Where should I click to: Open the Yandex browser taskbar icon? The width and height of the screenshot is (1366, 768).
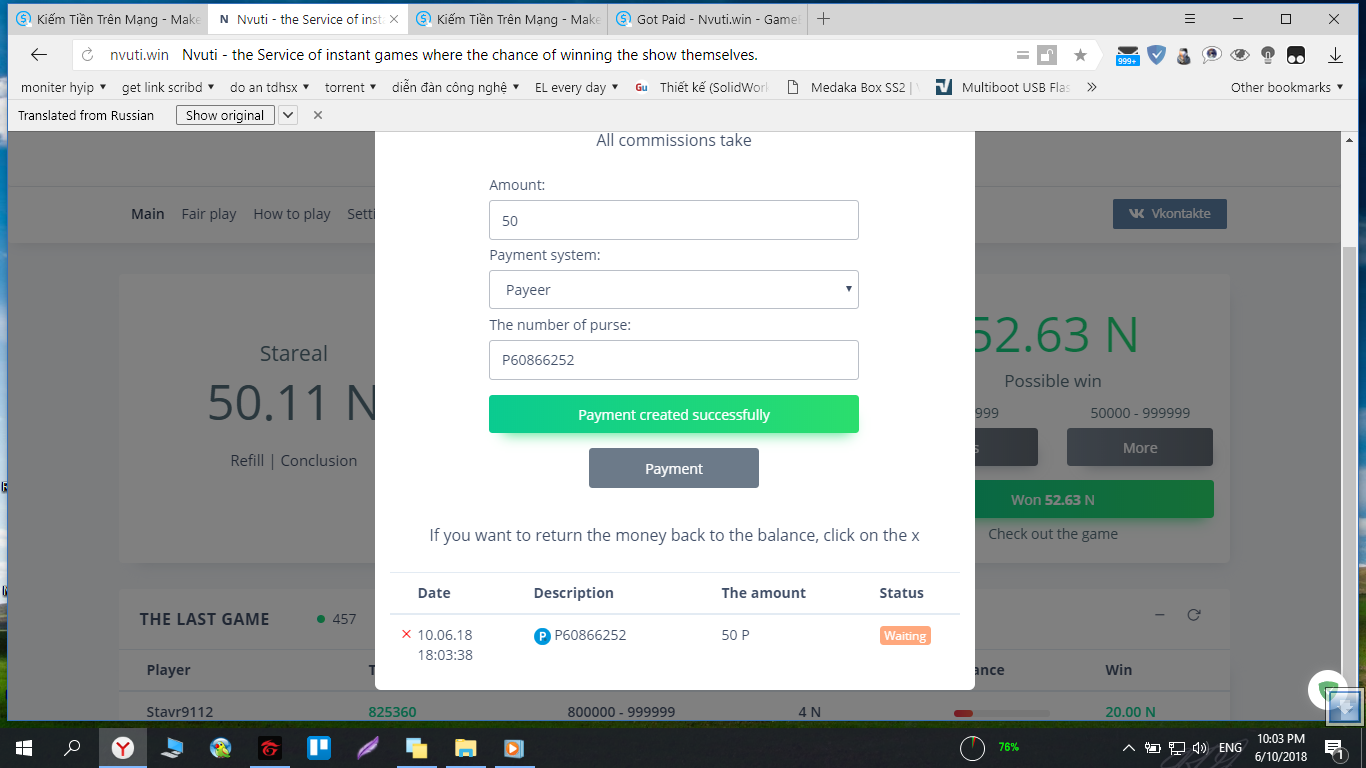123,747
